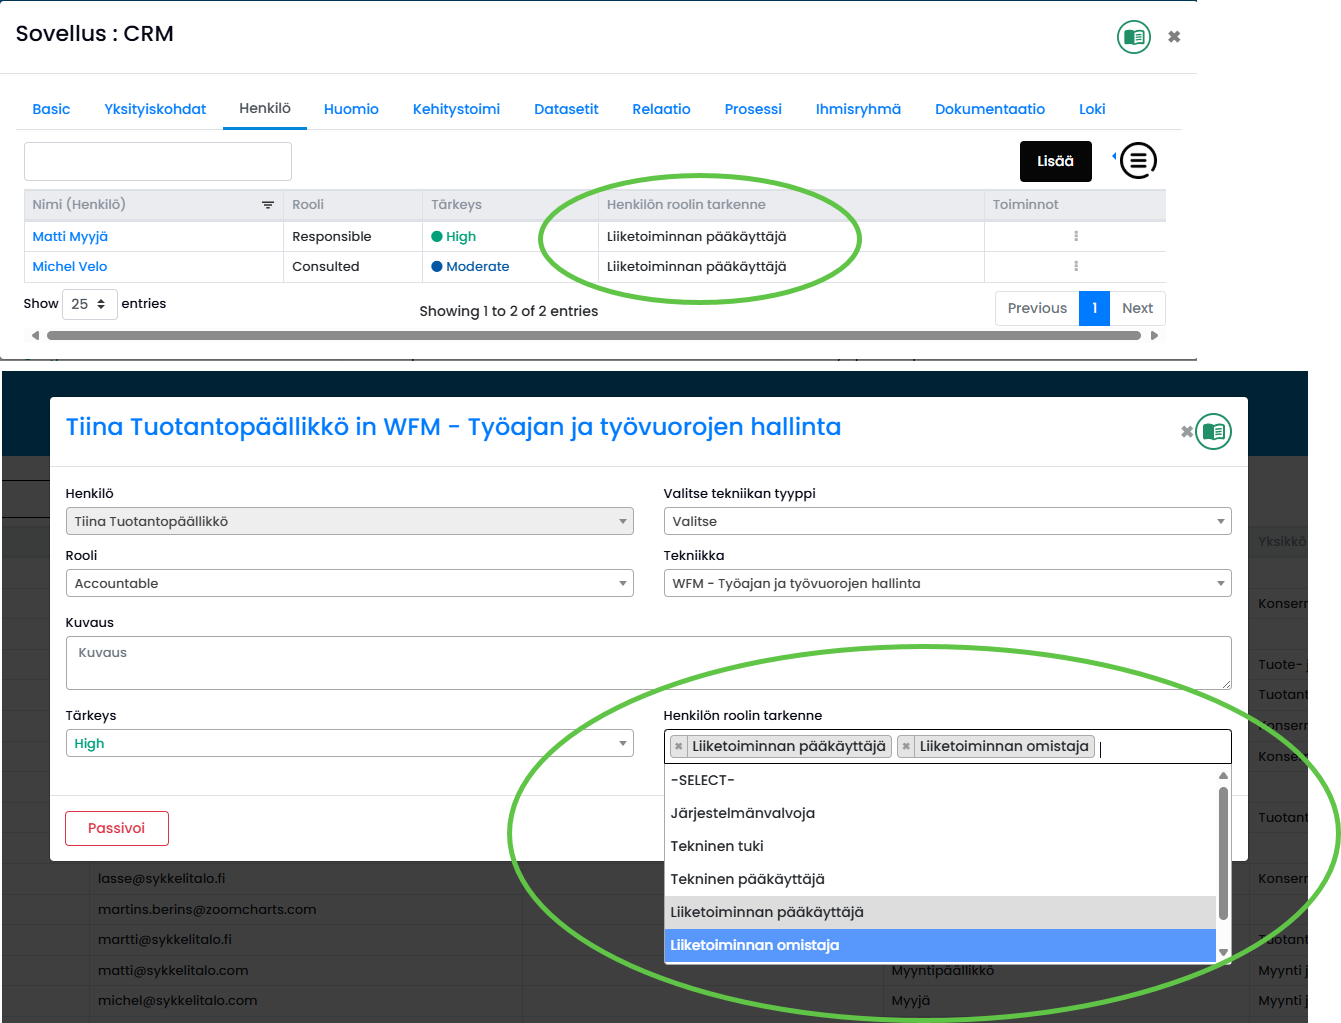Image resolution: width=1341 pixels, height=1023 pixels.
Task: Open the circular hamburger menu icon
Action: click(x=1138, y=160)
